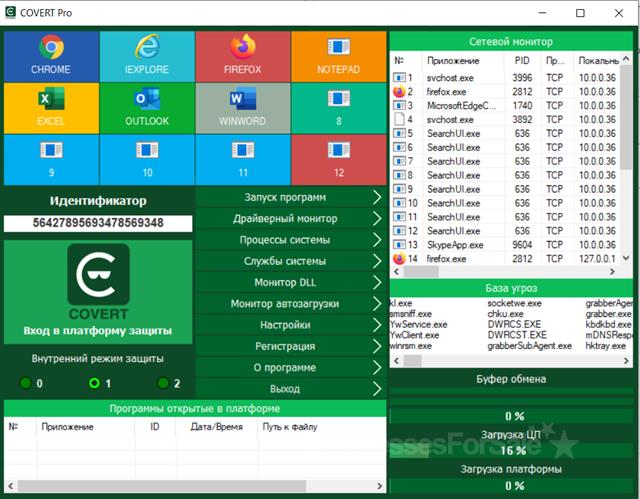Open the IEXPLORE browser tile
The height and width of the screenshot is (499, 640).
click(x=147, y=55)
